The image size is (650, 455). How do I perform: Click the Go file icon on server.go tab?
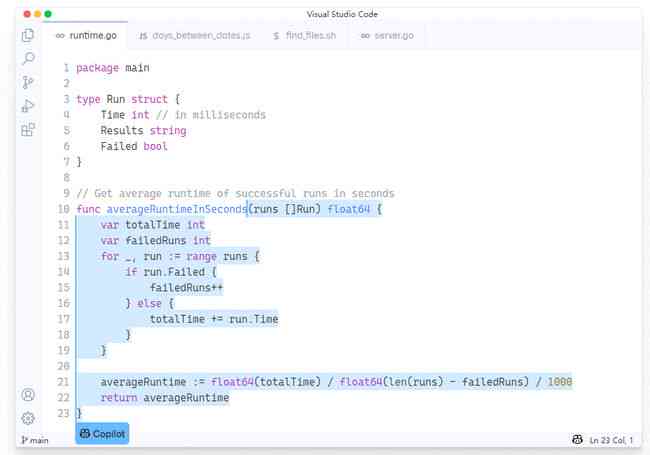pyautogui.click(x=365, y=36)
